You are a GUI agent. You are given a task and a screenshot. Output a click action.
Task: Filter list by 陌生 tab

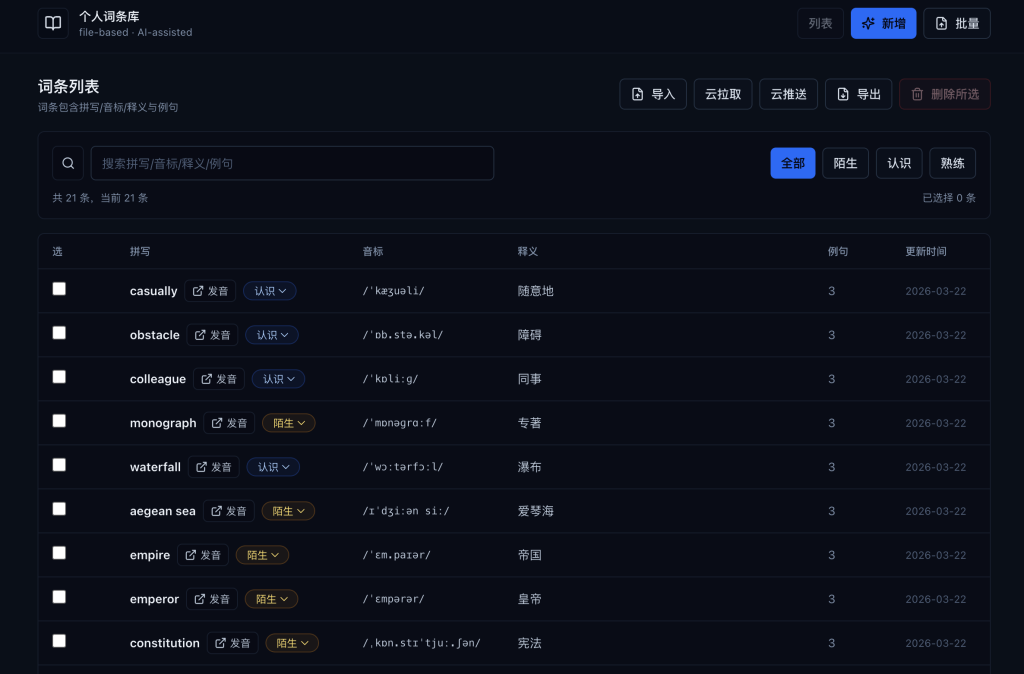pyautogui.click(x=845, y=163)
